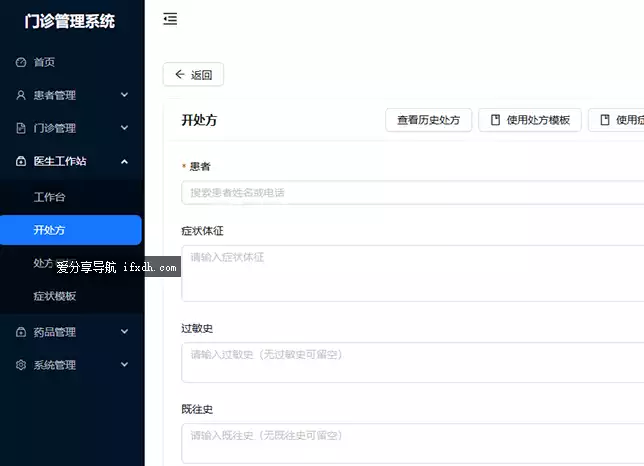Click the 既往史 field label

[197, 409]
